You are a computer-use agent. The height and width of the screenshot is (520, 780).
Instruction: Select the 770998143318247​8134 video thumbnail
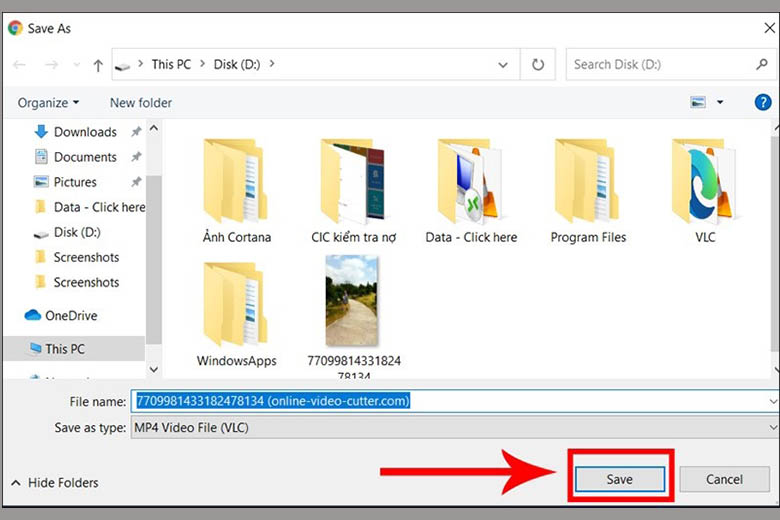[x=352, y=301]
